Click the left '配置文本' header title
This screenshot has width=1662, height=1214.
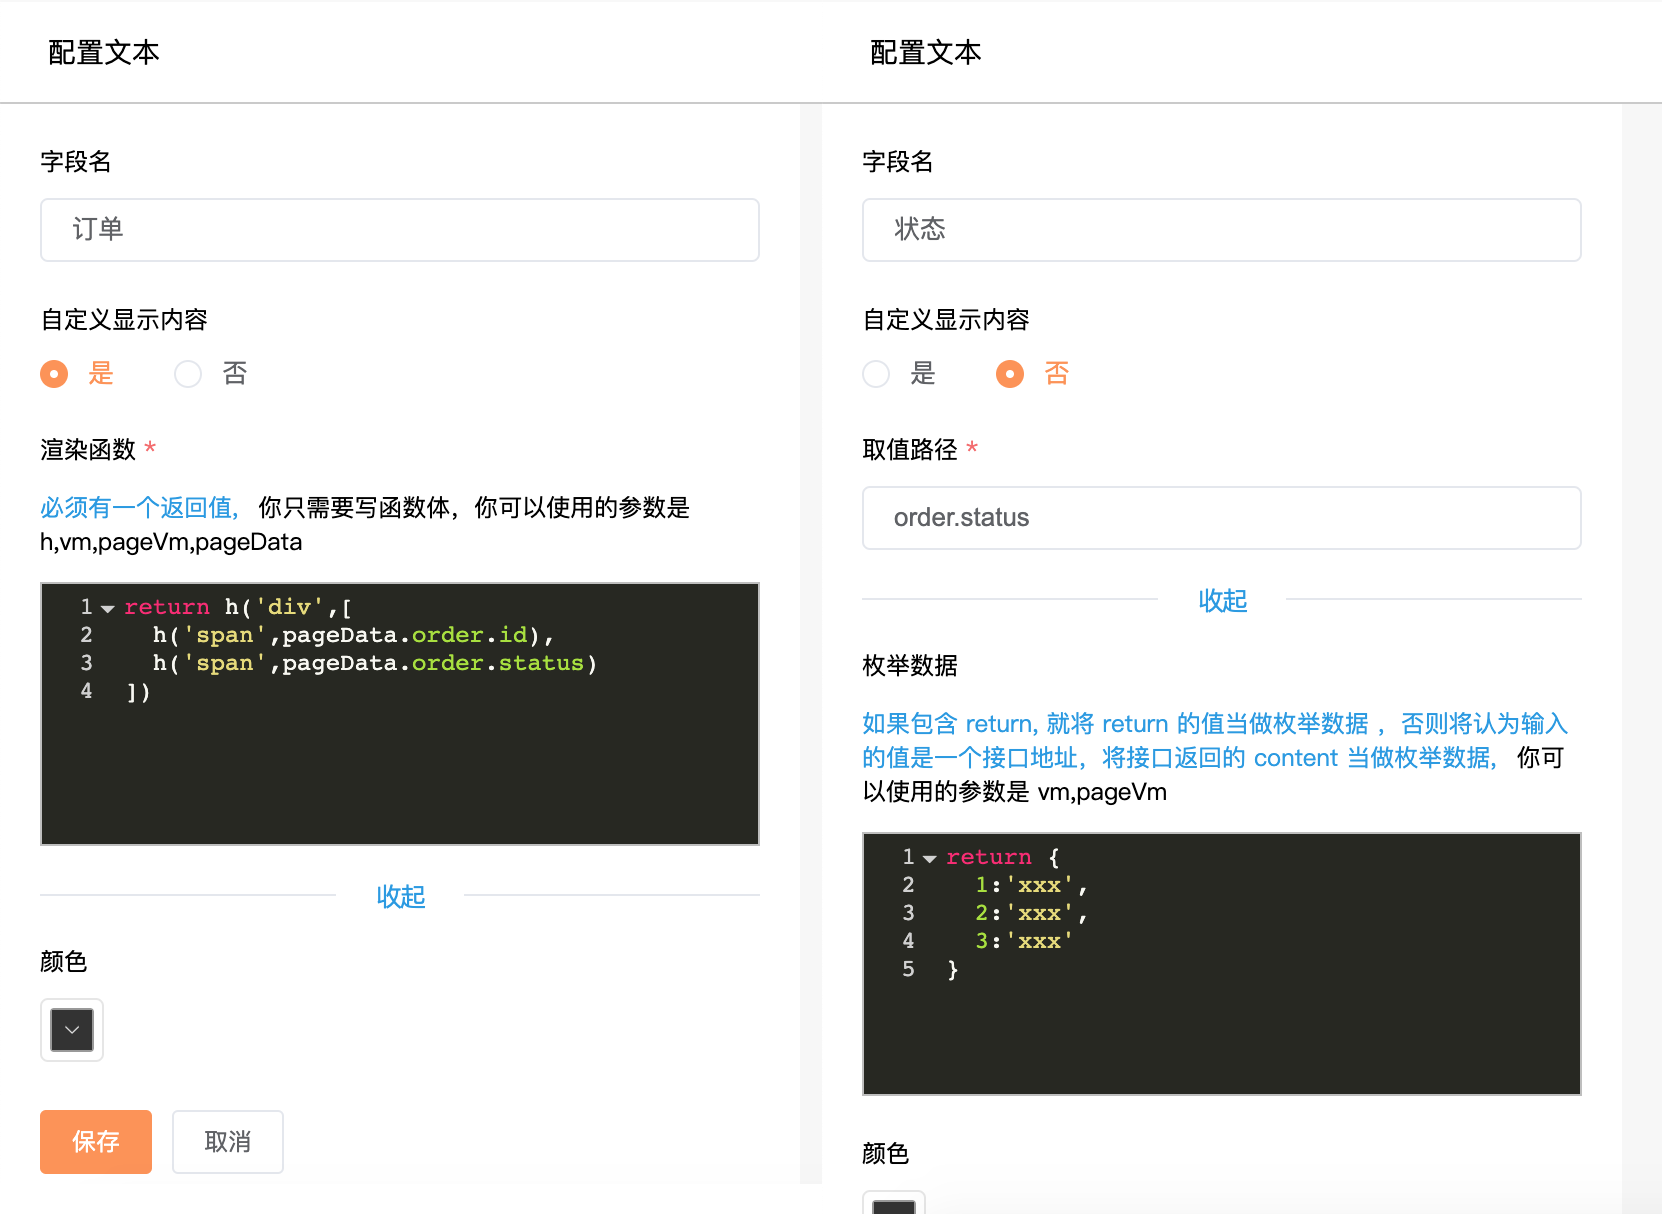[104, 52]
